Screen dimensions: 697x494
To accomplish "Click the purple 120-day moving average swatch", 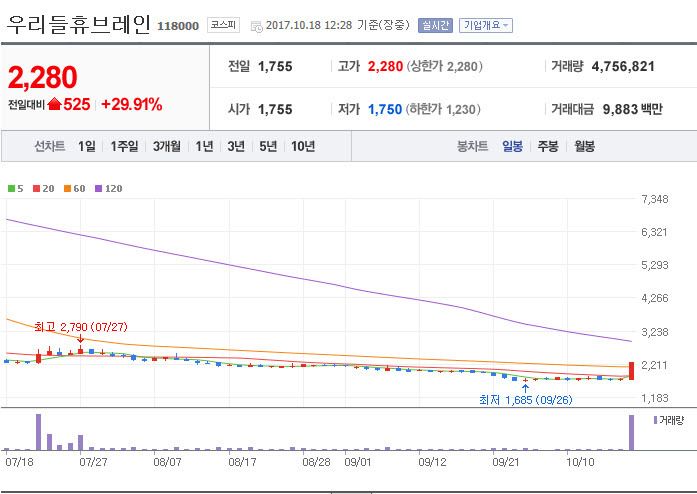I will coord(99,189).
